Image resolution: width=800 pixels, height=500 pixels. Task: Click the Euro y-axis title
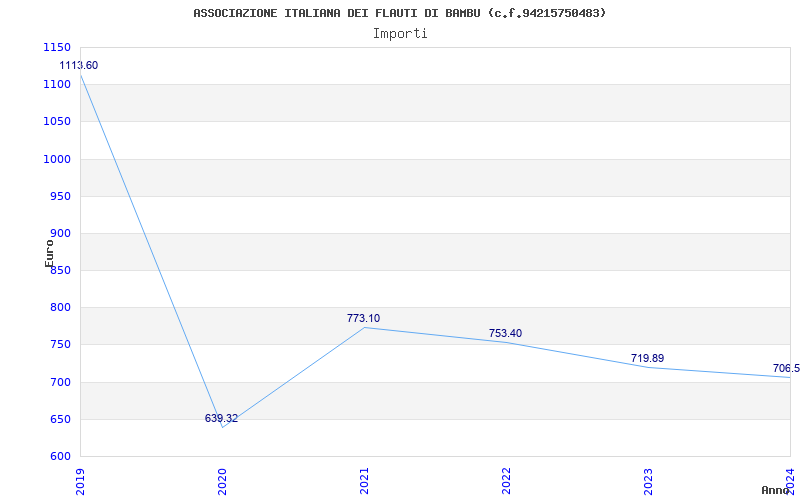coord(49,254)
